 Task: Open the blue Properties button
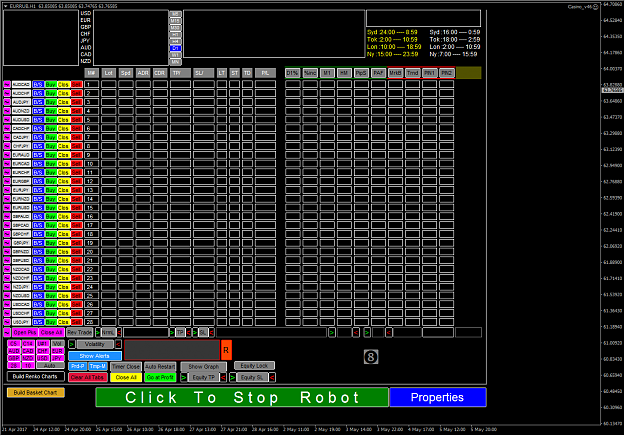click(x=438, y=397)
